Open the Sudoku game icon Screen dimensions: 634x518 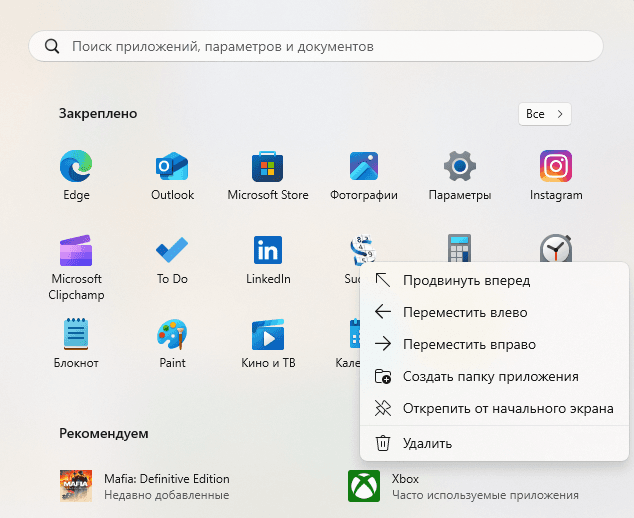pyautogui.click(x=362, y=248)
